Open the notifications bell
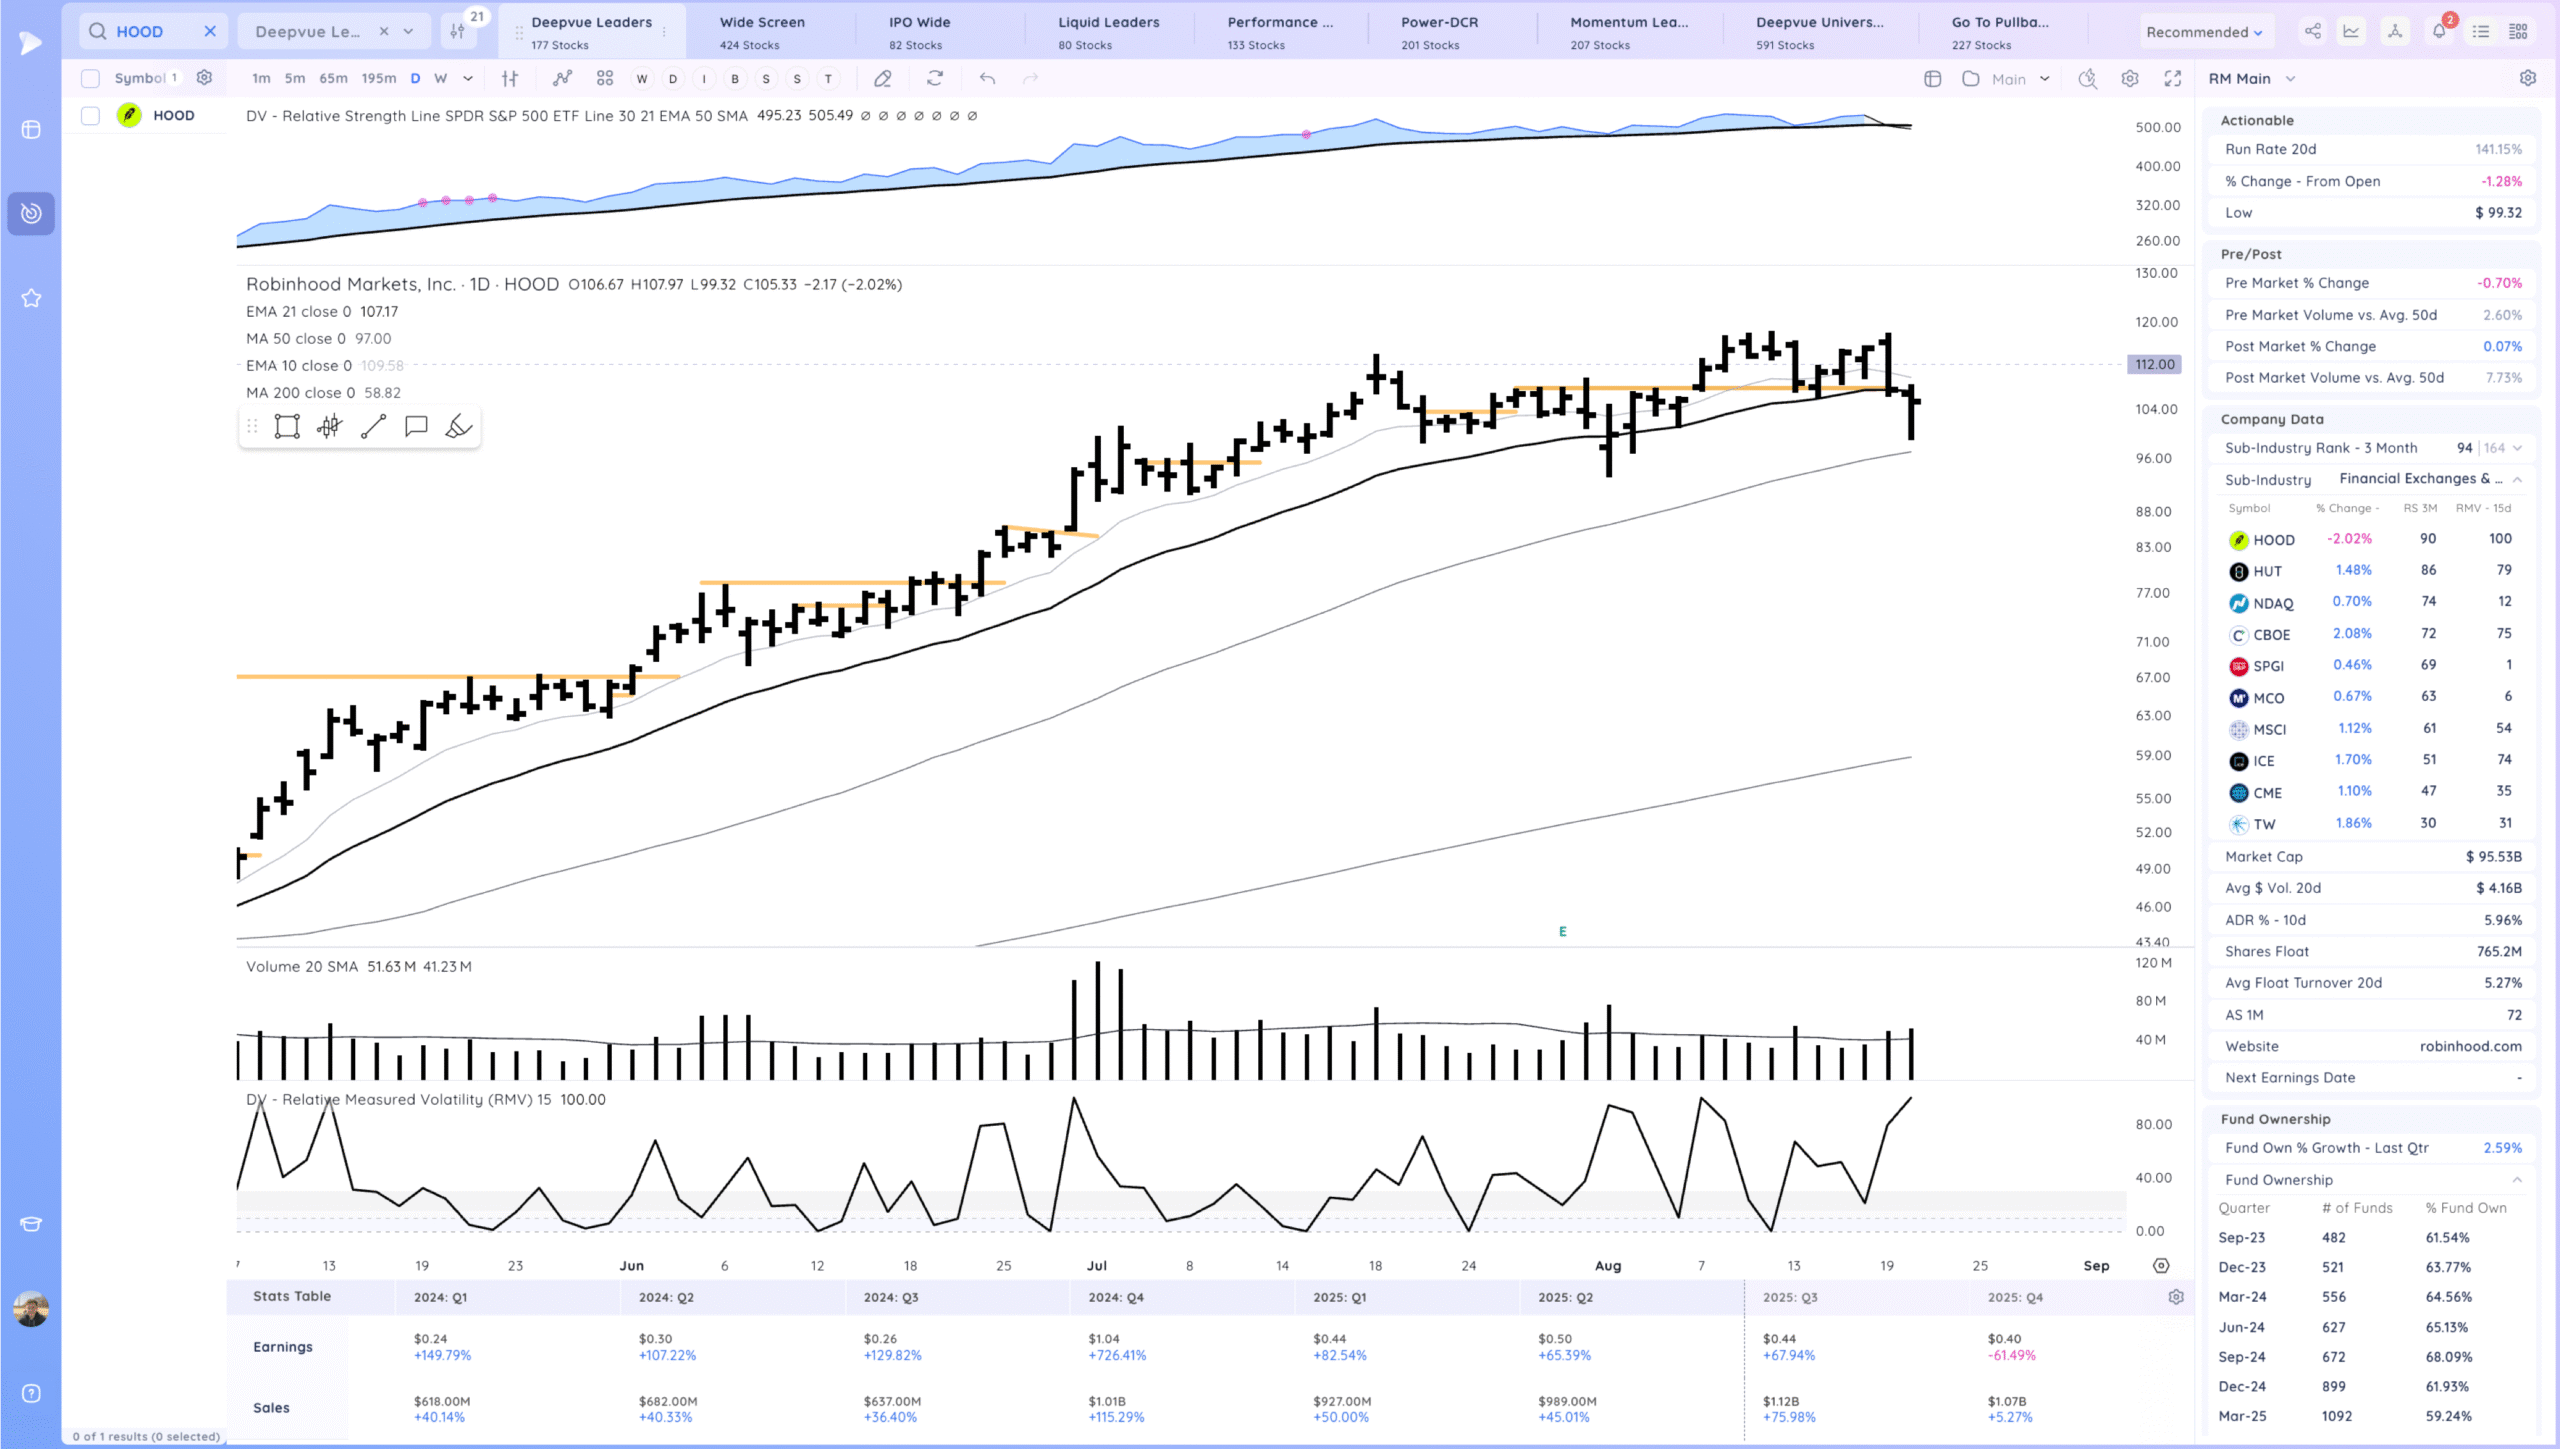Screen dimensions: 2560x1449 tap(2439, 31)
